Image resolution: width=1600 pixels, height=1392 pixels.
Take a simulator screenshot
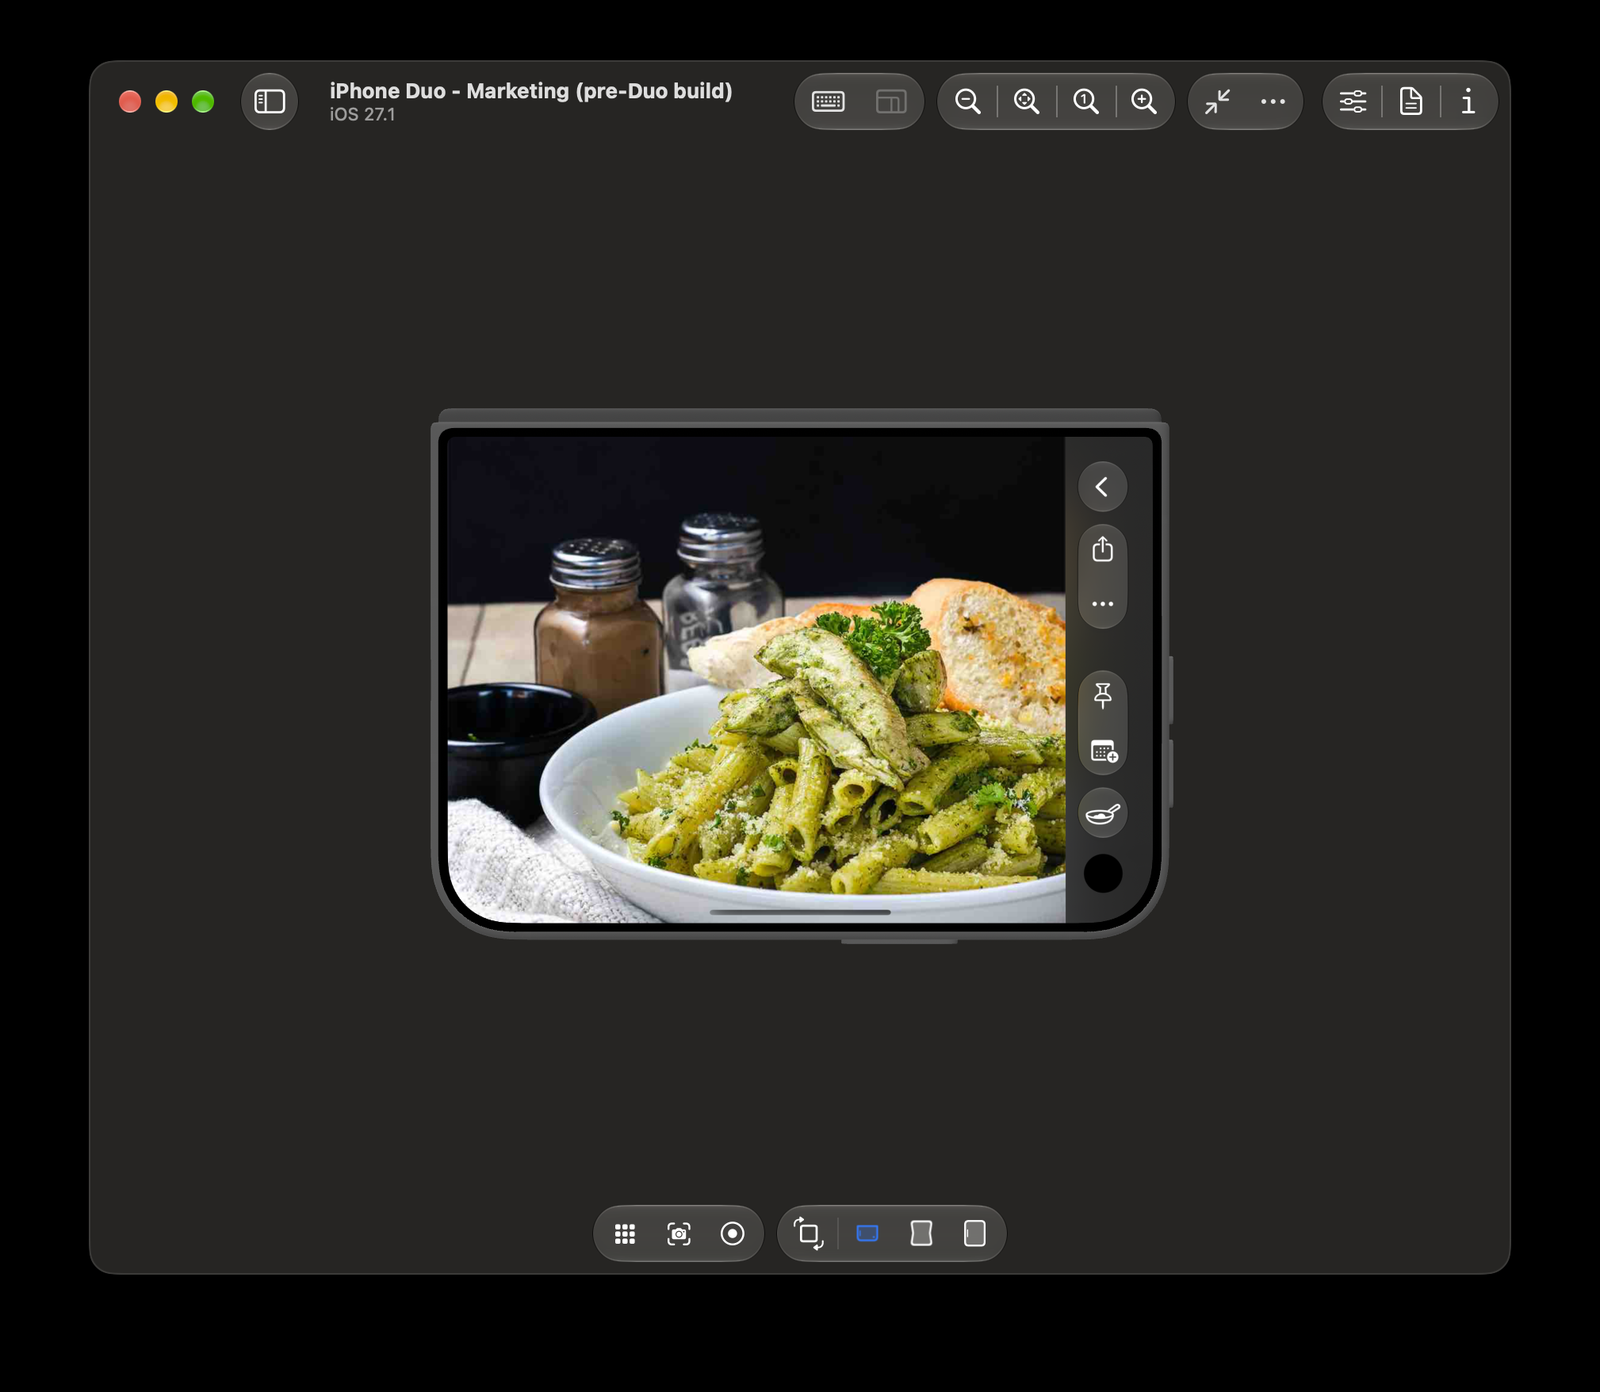[x=679, y=1234]
